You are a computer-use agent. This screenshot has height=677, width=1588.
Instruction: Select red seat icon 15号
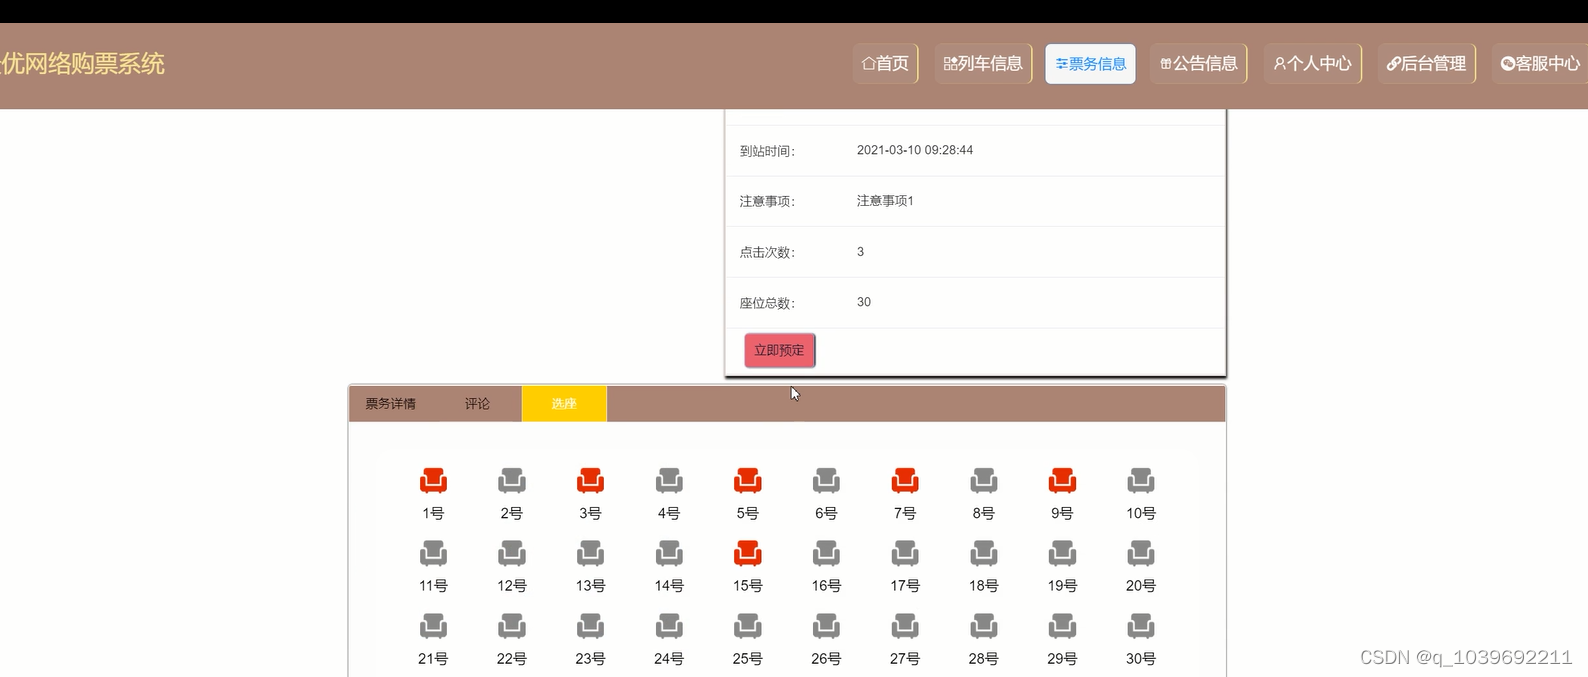748,553
